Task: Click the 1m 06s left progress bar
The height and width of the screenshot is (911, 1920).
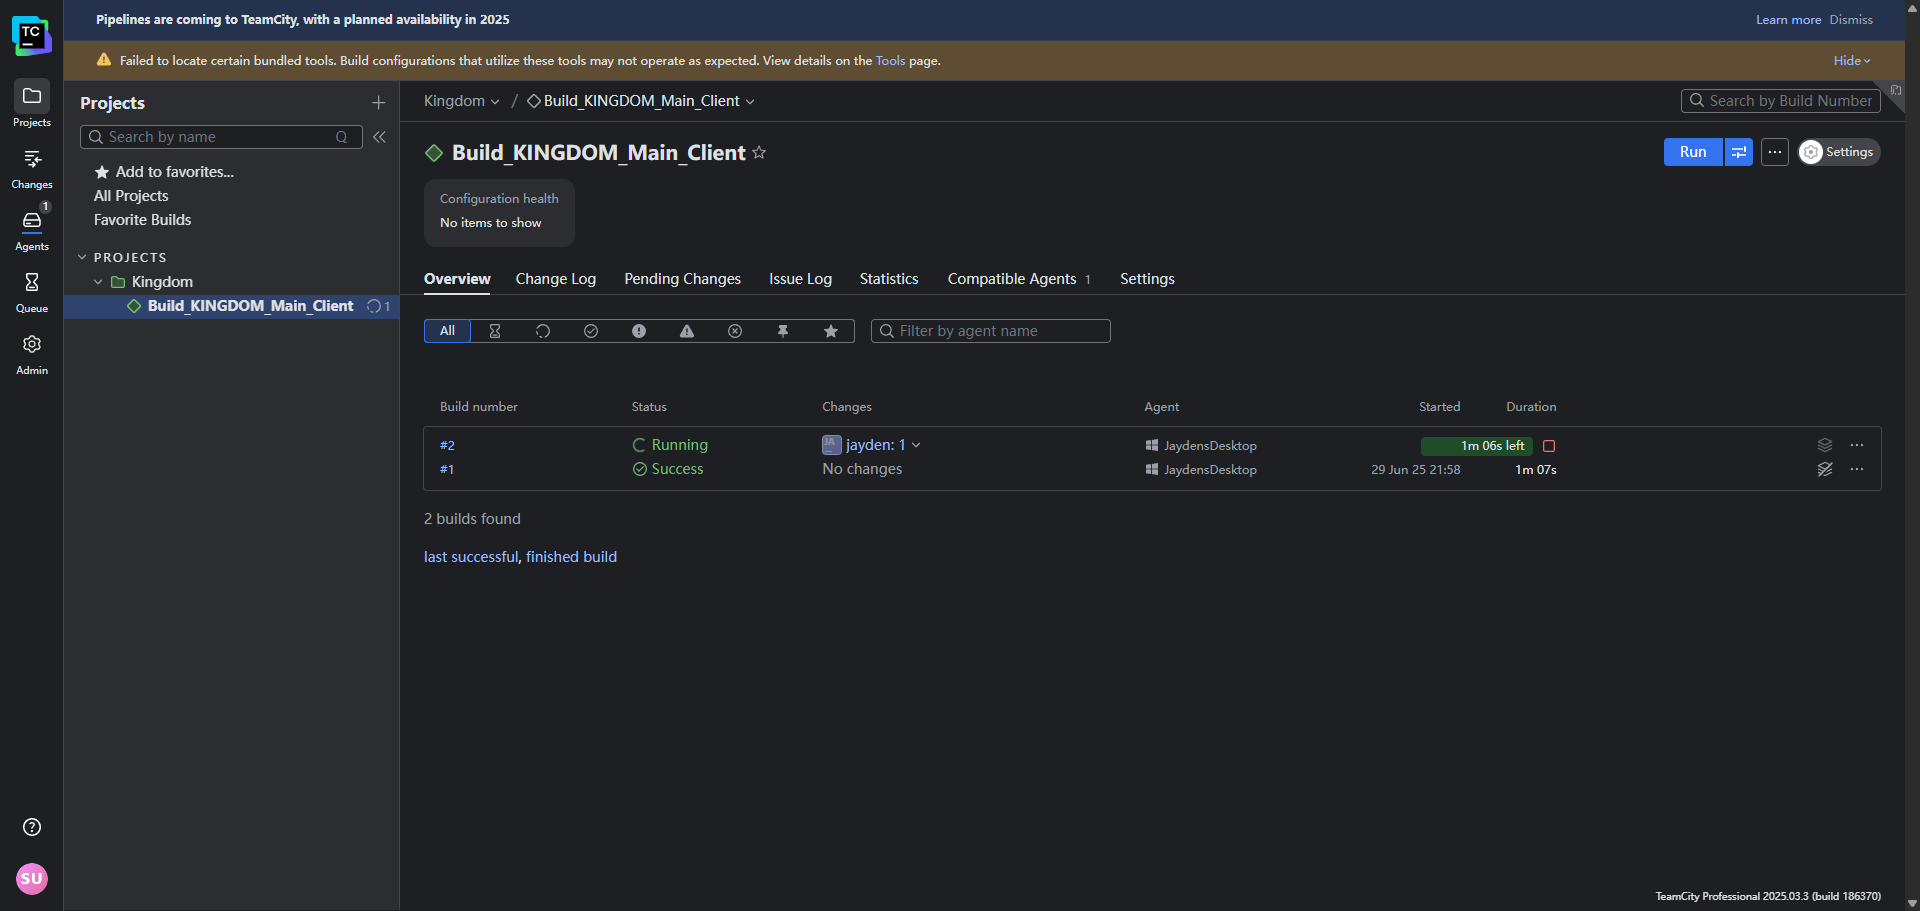Action: pyautogui.click(x=1477, y=446)
